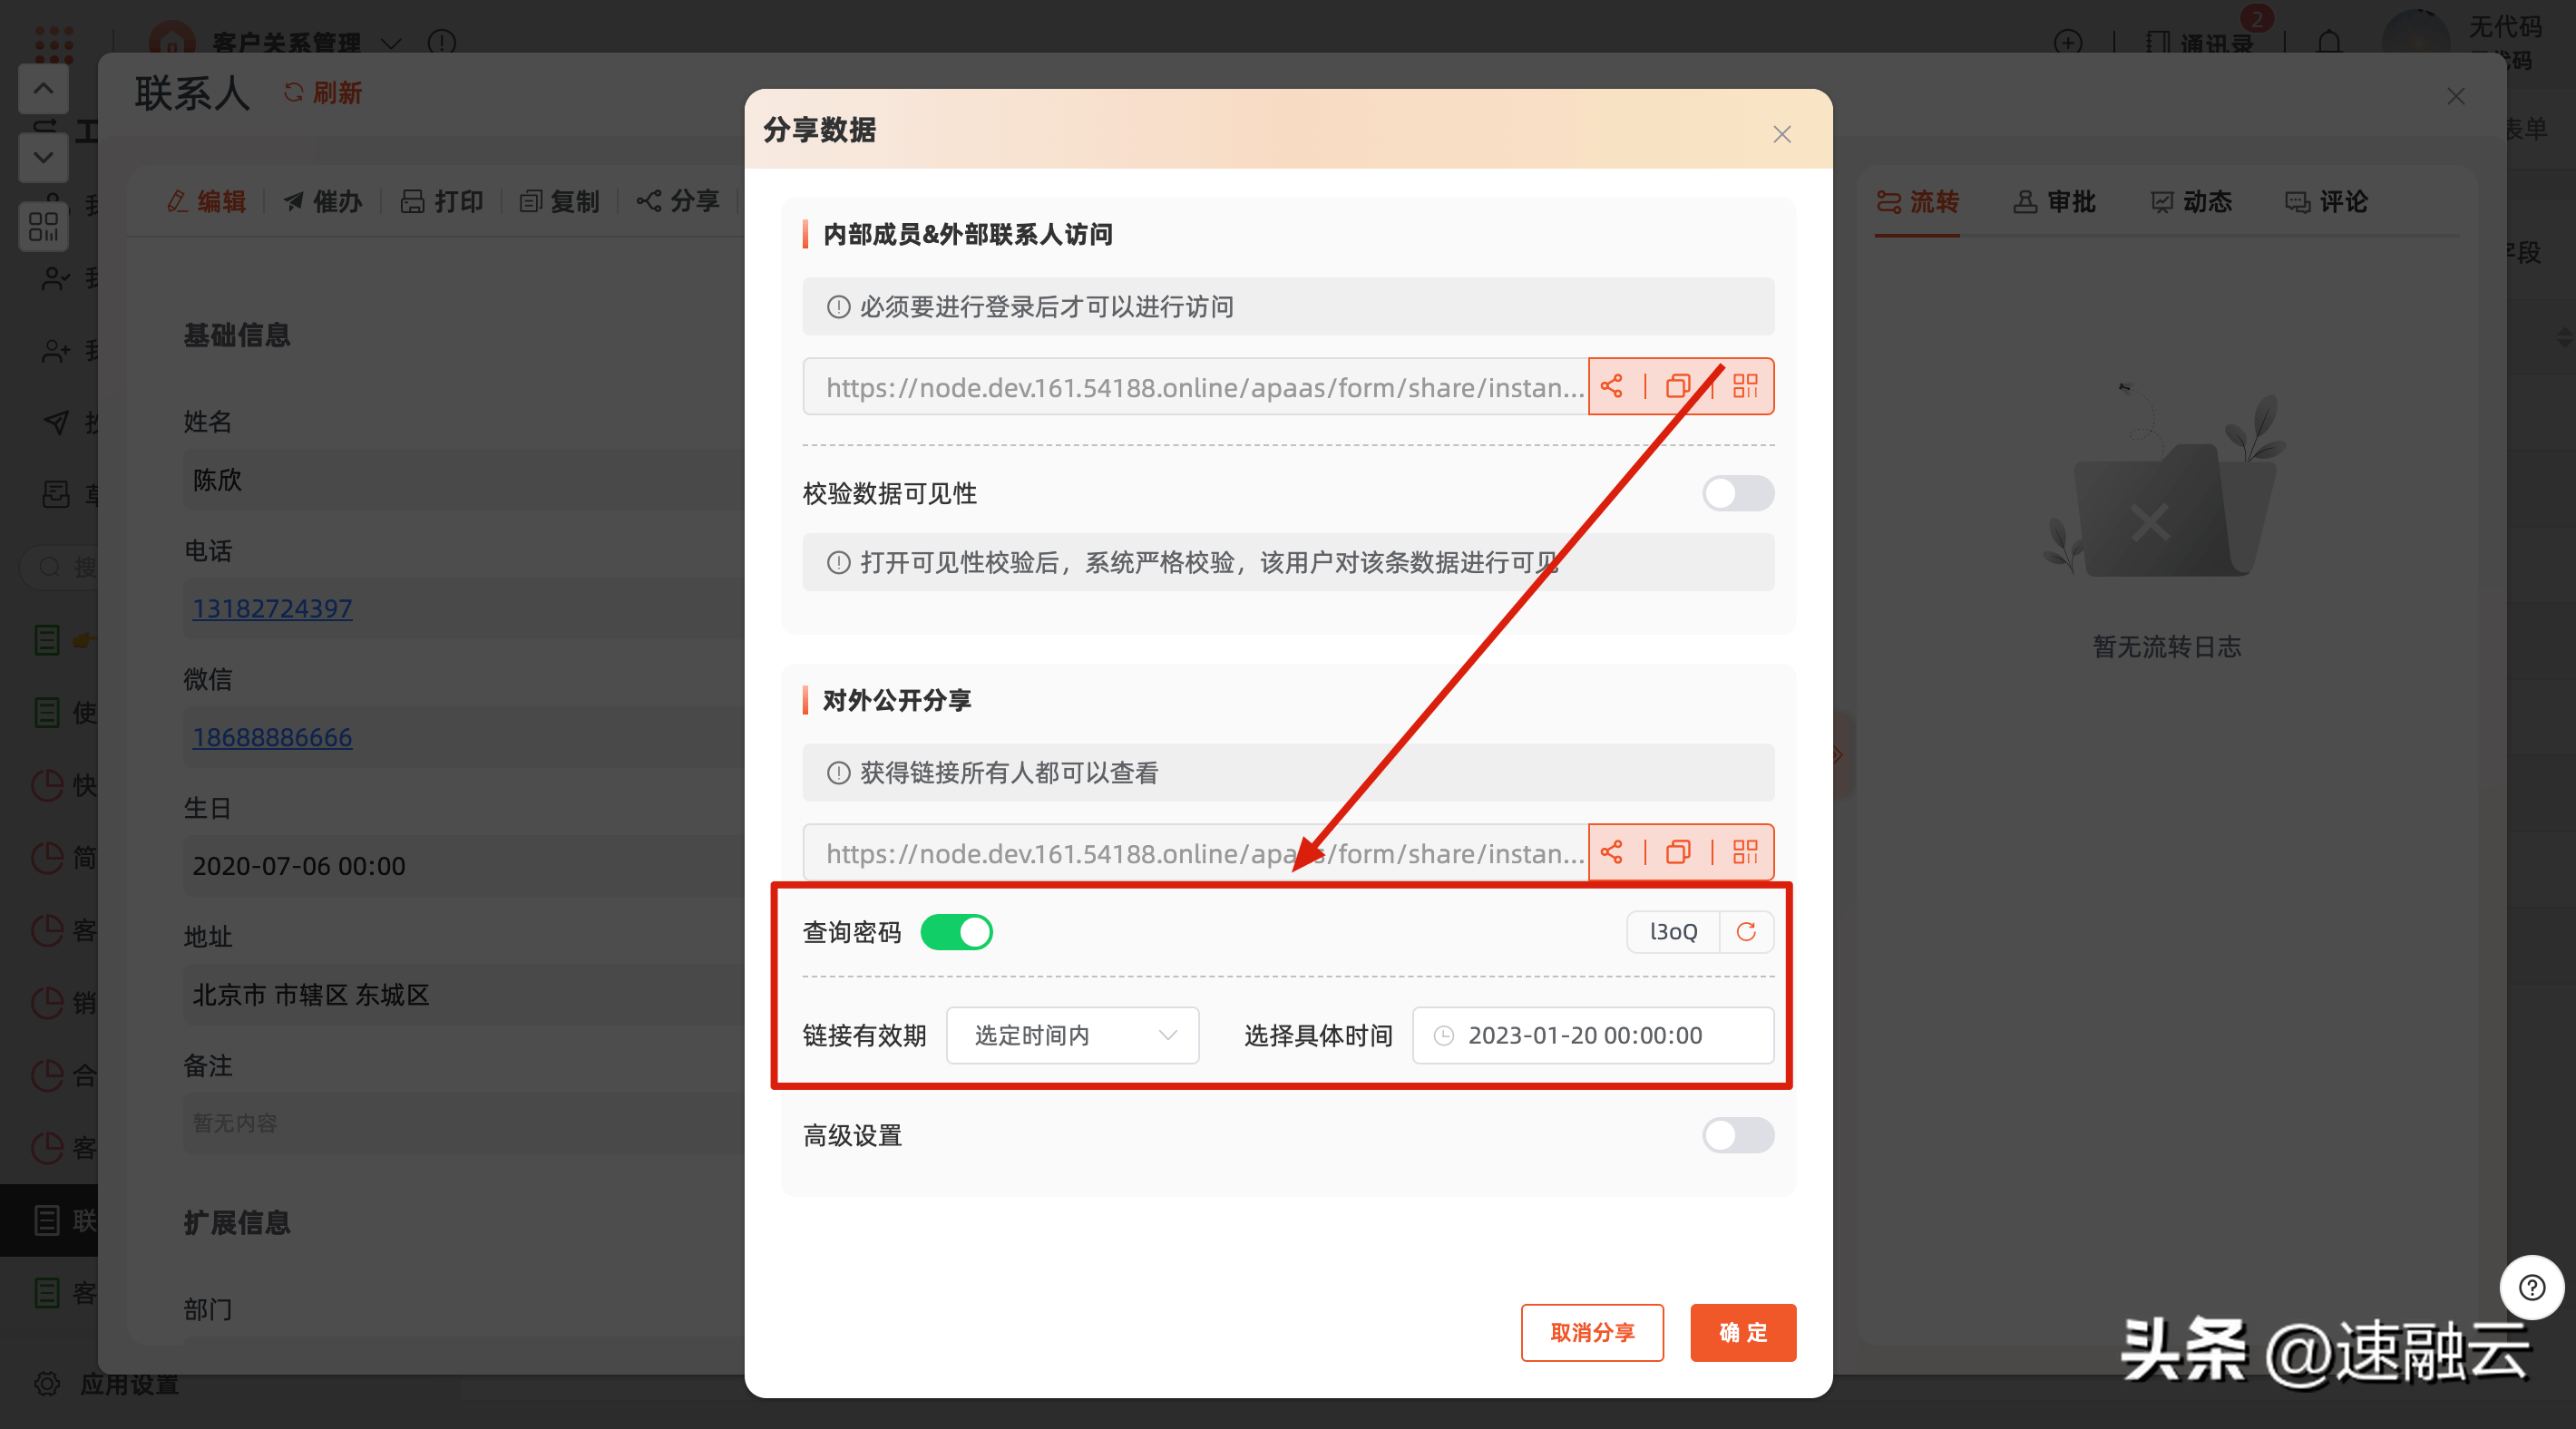Screen dimensions: 2576x1429
Task: Switch to the 评论 tab
Action: coord(2326,202)
